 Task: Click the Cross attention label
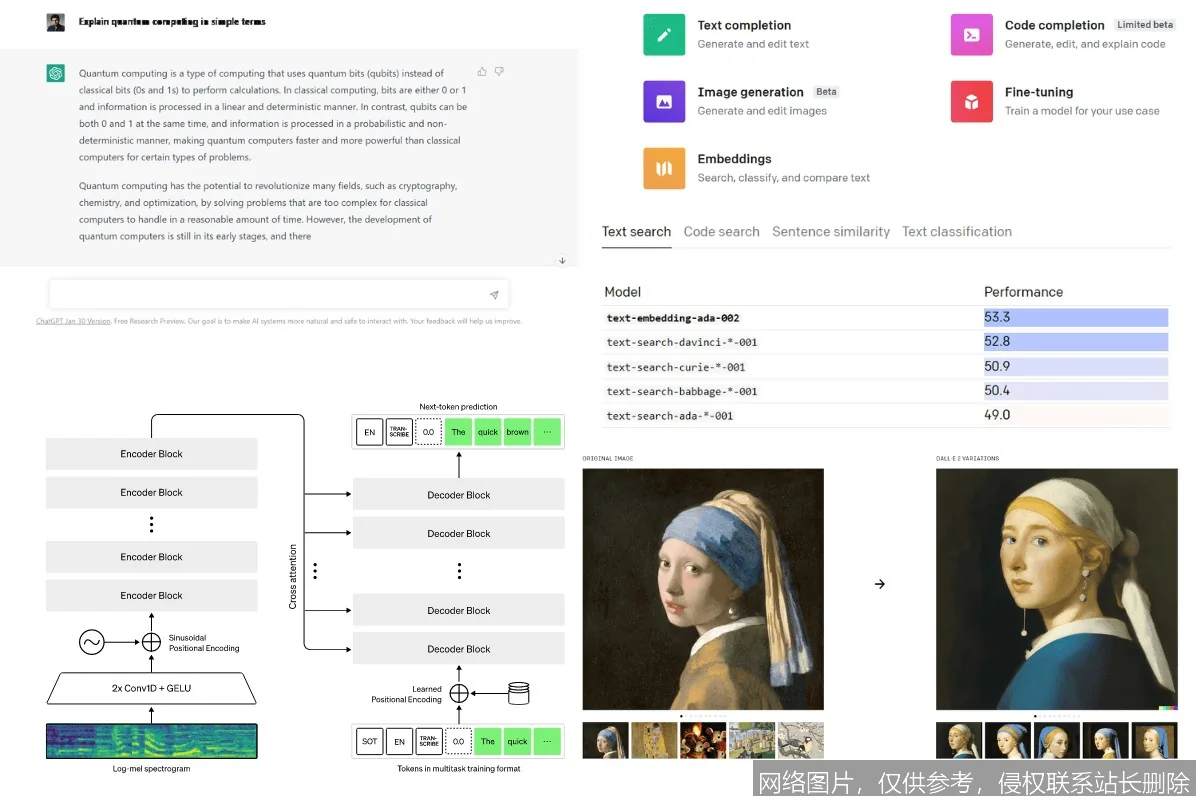[293, 577]
